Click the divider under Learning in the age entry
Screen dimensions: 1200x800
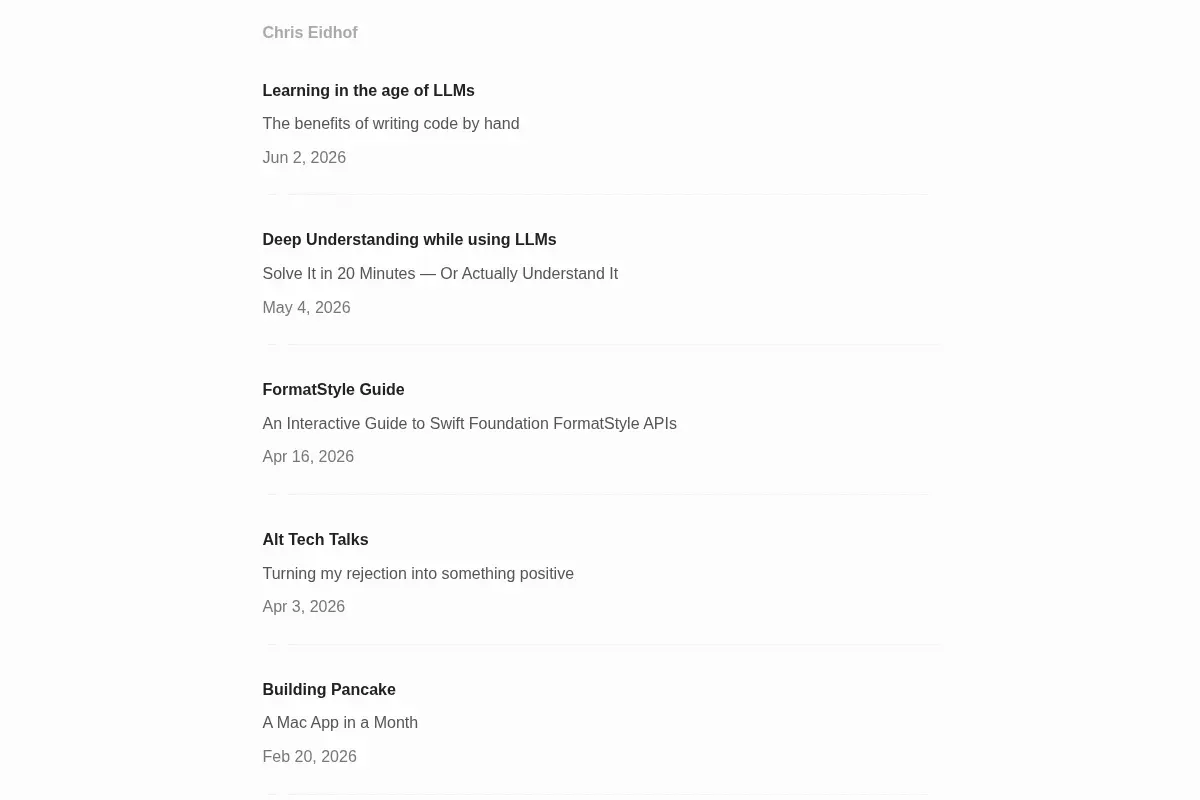(600, 194)
